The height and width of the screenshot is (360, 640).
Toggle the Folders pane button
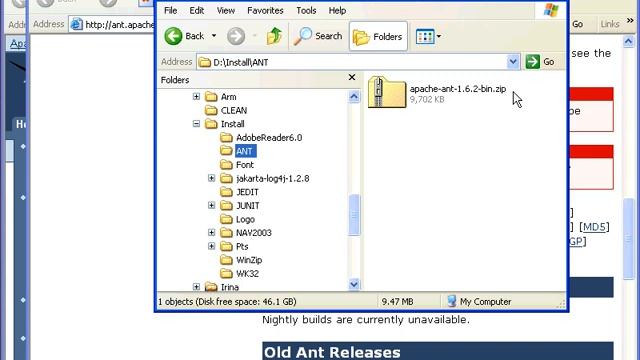pyautogui.click(x=378, y=36)
